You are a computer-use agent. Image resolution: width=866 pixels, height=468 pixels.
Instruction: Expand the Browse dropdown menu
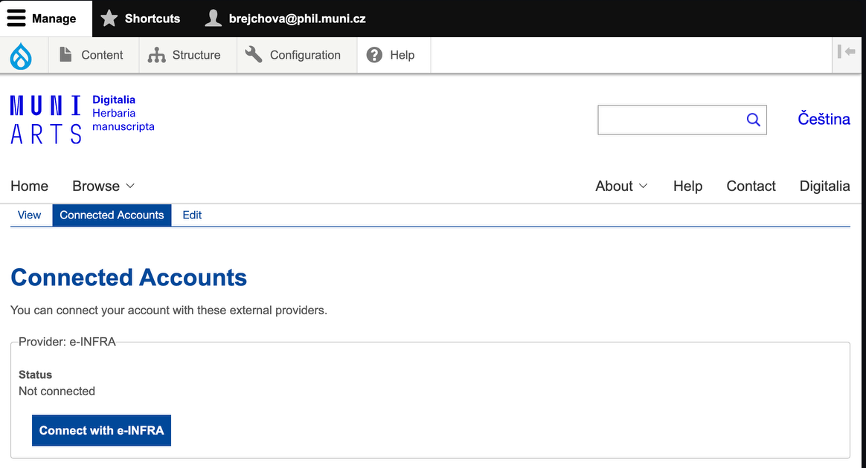(x=103, y=186)
